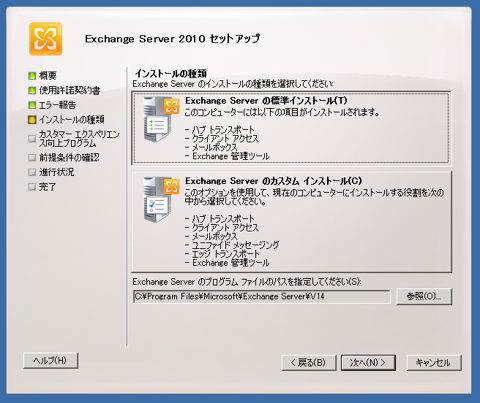
Task: Select Exchange Server の標準インストール(T) option
Action: (292, 129)
